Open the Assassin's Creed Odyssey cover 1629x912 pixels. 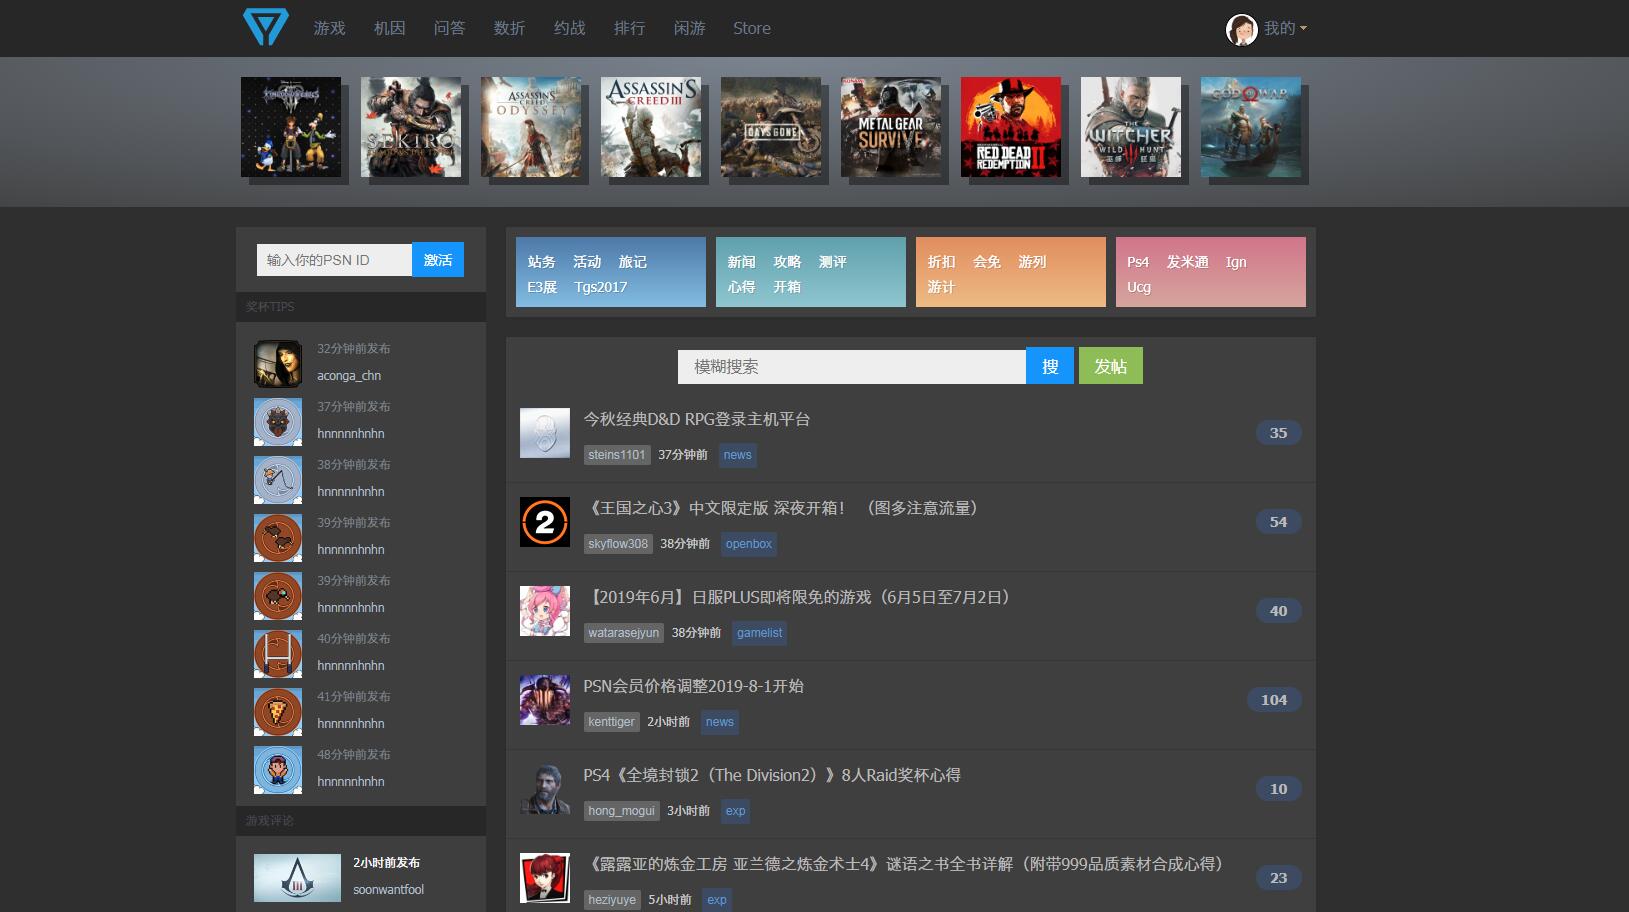click(531, 127)
